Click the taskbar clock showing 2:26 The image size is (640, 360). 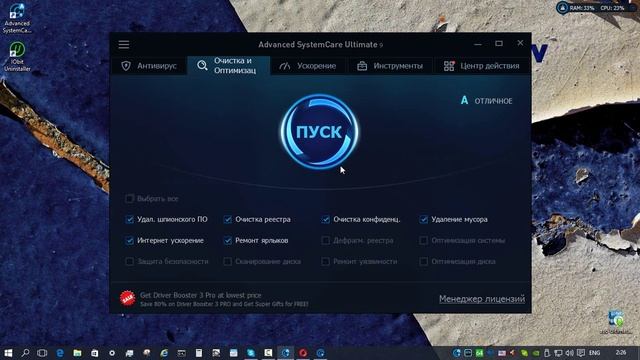click(x=621, y=353)
